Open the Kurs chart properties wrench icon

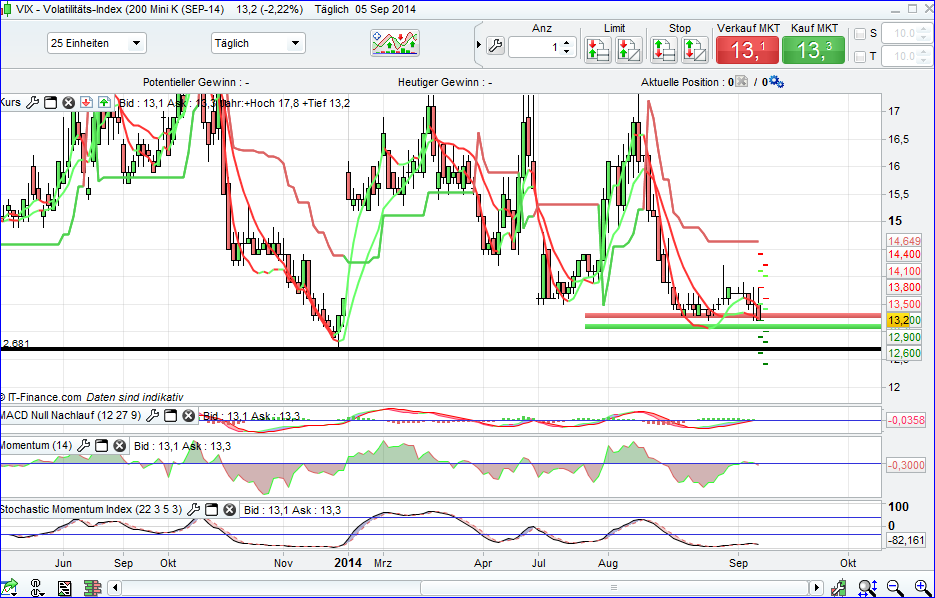coord(31,102)
